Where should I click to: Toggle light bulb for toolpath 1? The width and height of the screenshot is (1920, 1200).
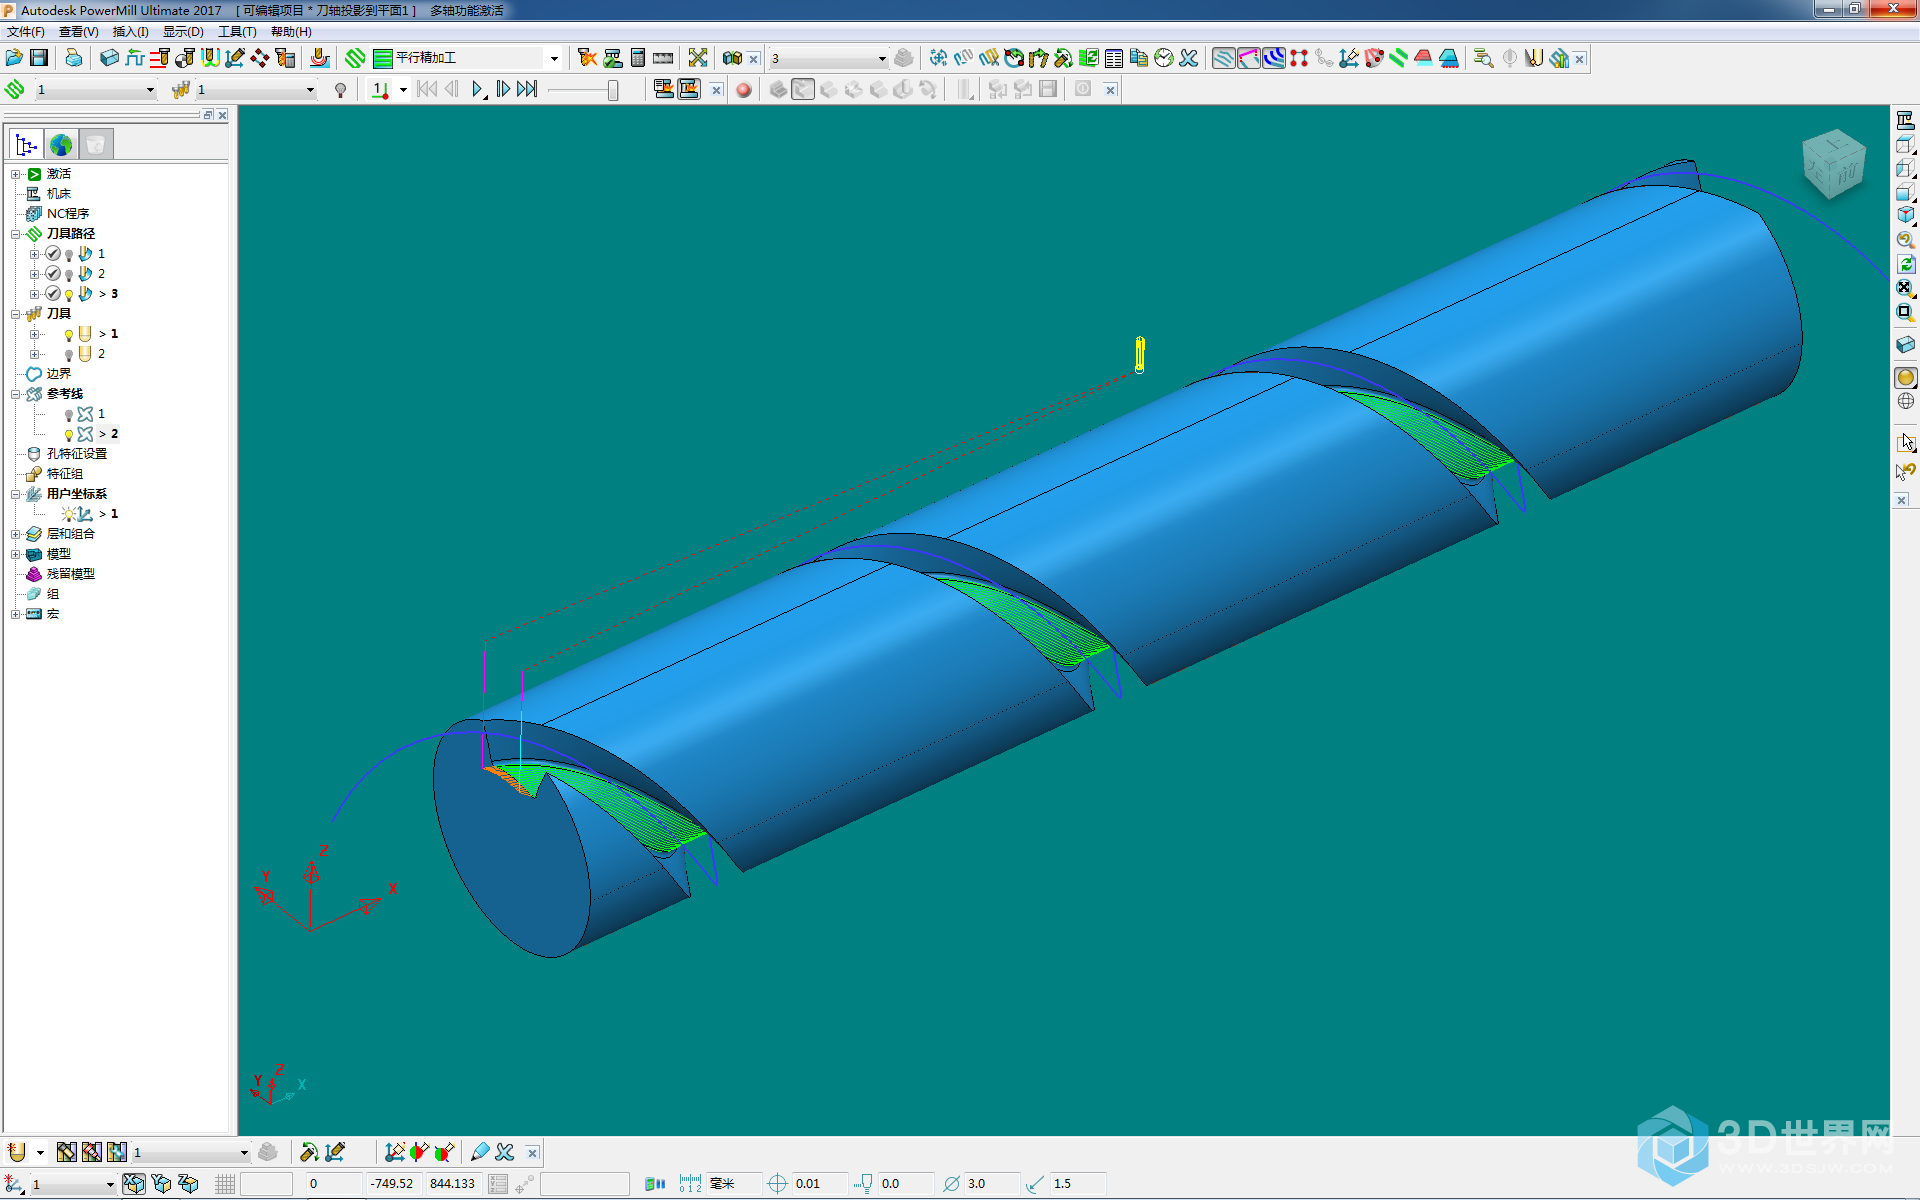(x=69, y=254)
